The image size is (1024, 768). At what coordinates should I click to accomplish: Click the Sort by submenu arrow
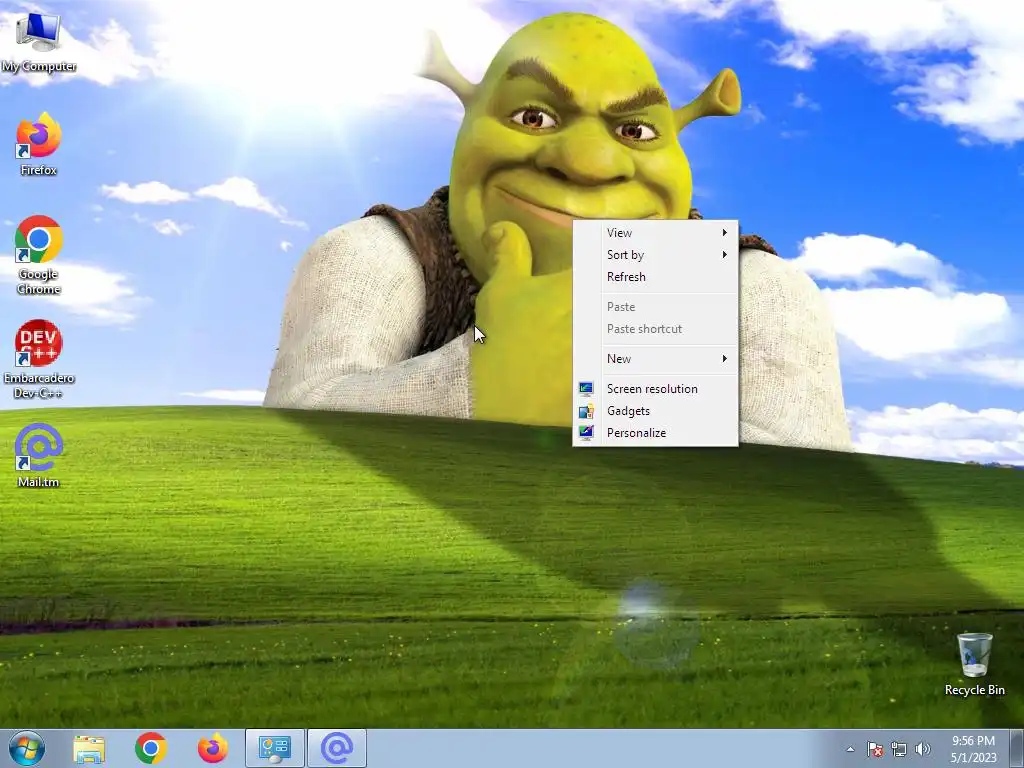click(x=724, y=255)
